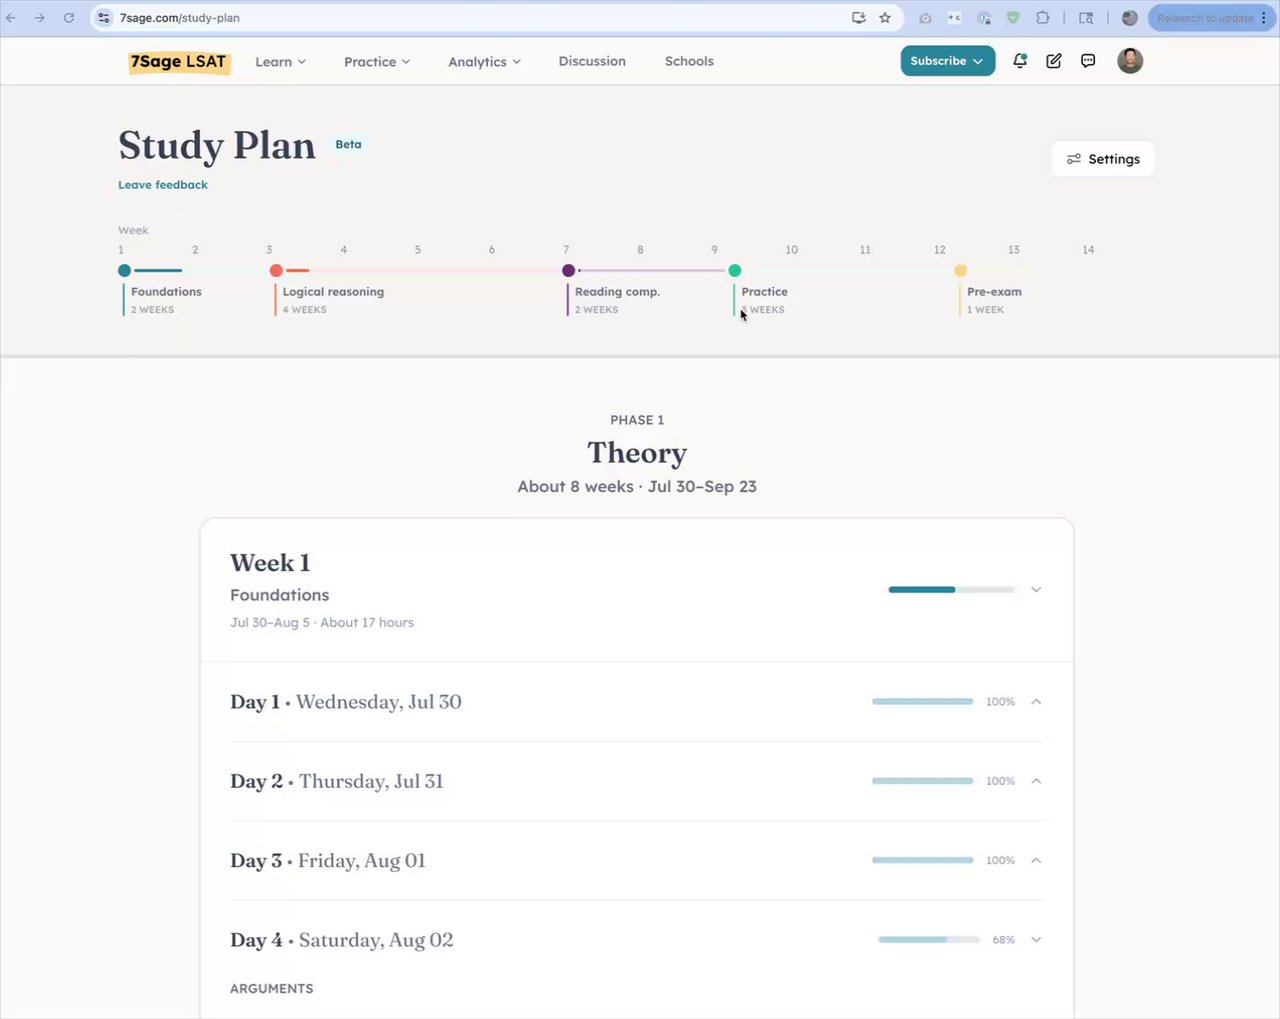Collapse Day 2 Thursday Jul 31
This screenshot has width=1280, height=1019.
1036,781
